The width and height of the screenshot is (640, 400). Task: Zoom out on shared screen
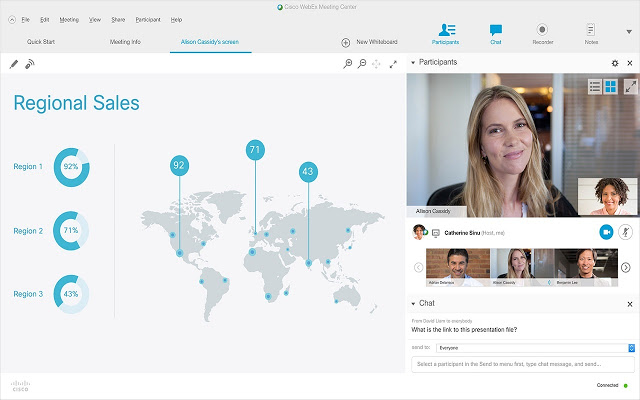click(x=362, y=64)
